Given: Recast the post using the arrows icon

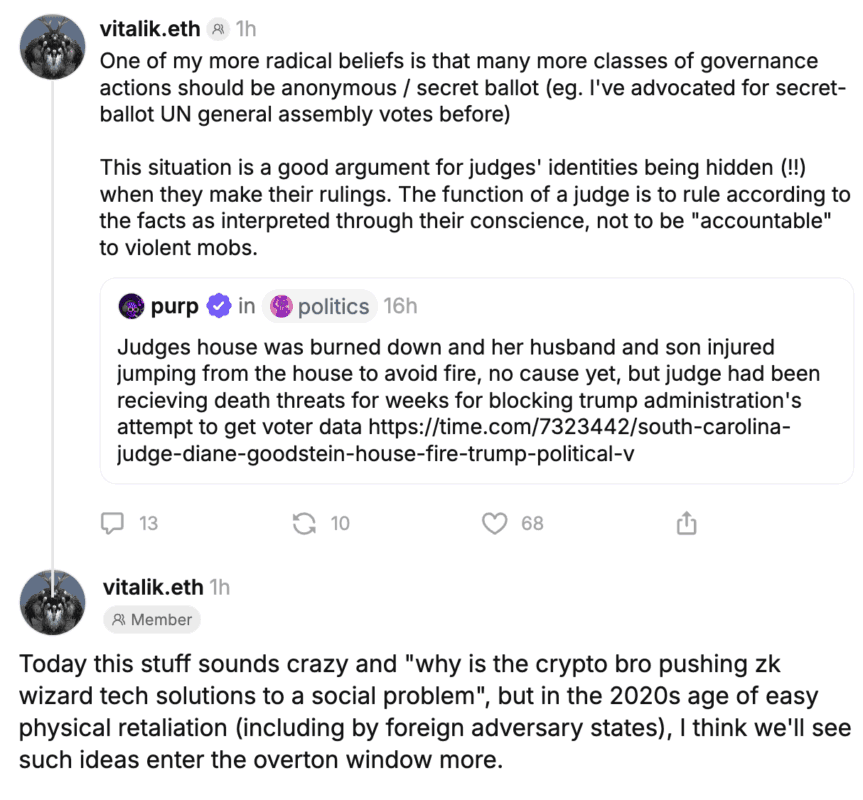Looking at the screenshot, I should 303,522.
